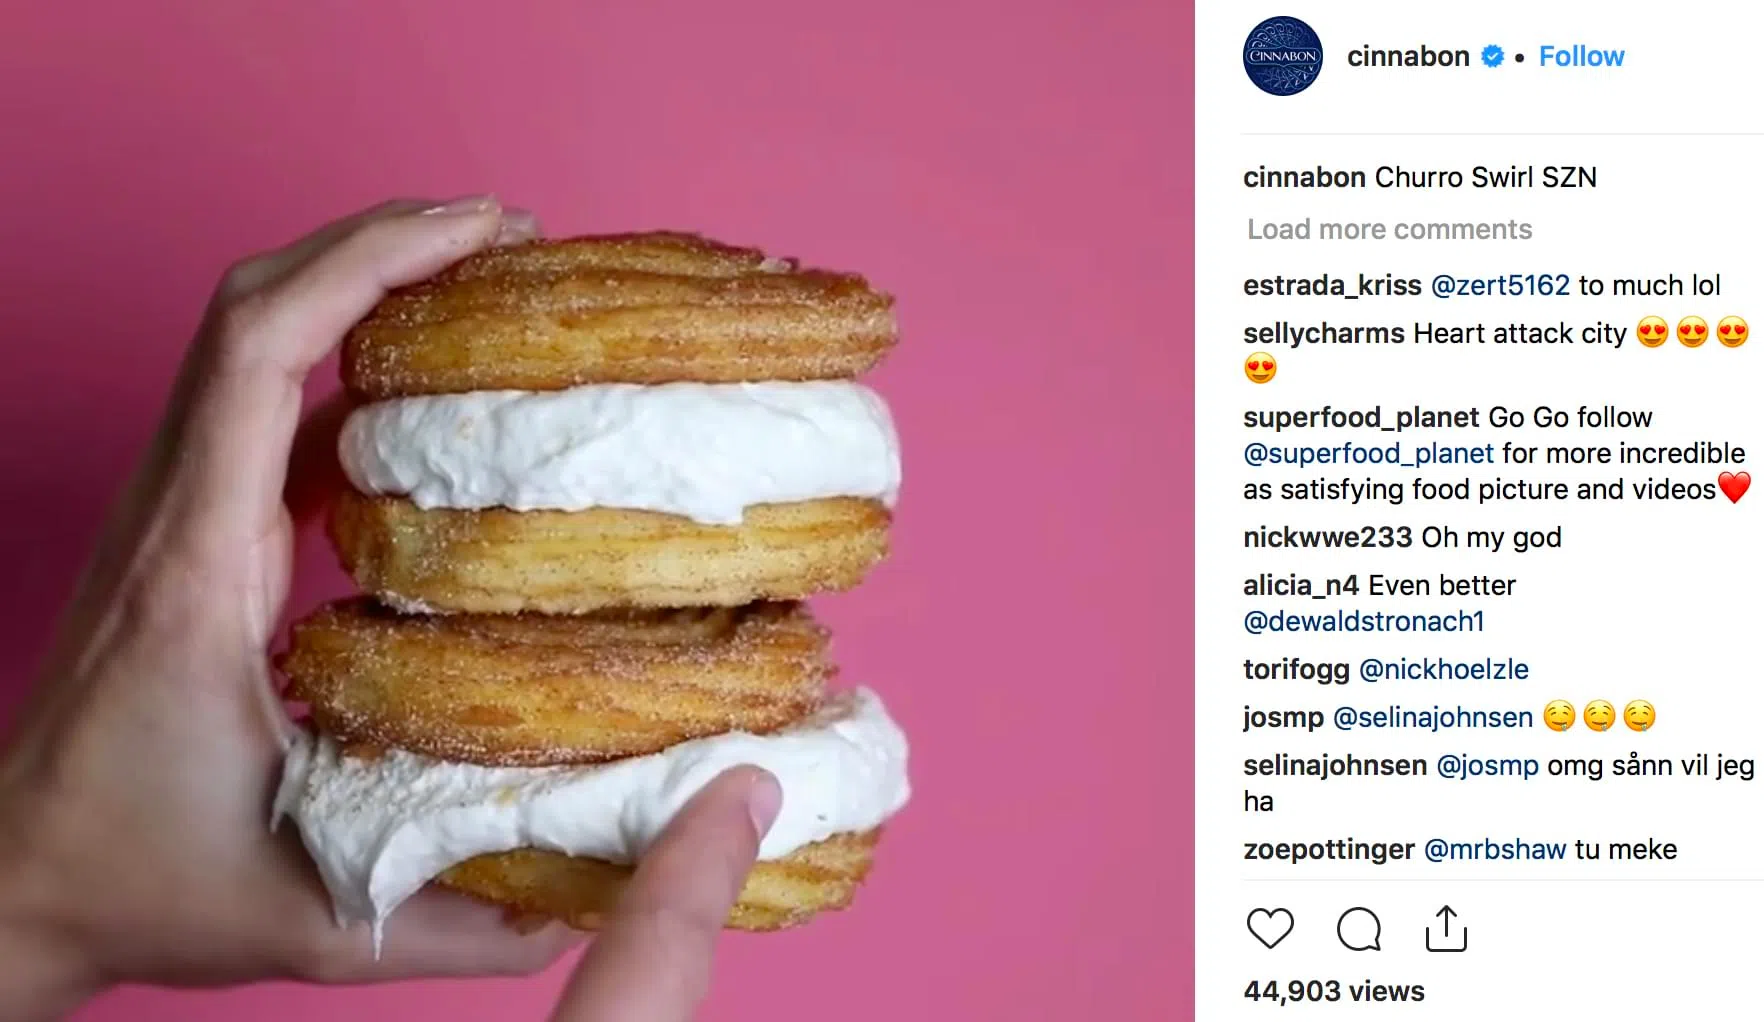Expand Load more comments
1764x1022 pixels.
tap(1389, 229)
